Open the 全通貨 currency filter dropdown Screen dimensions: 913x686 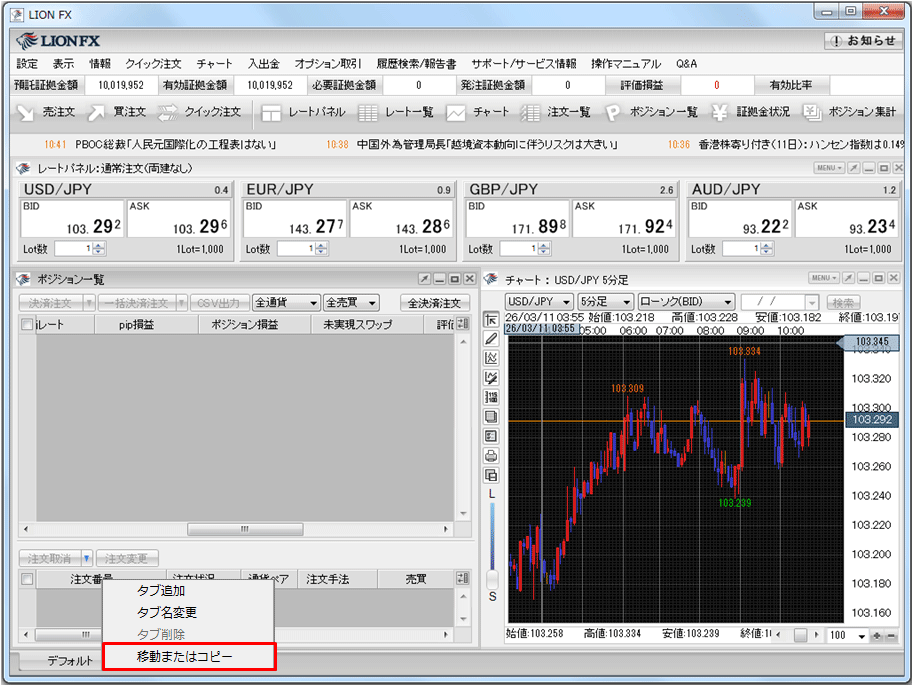point(286,303)
